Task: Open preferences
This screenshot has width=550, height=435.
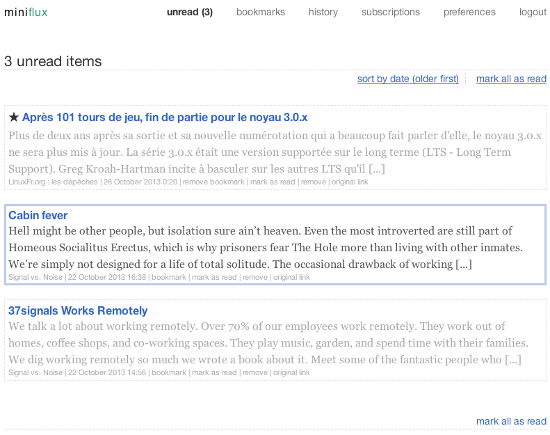Action: (x=469, y=12)
